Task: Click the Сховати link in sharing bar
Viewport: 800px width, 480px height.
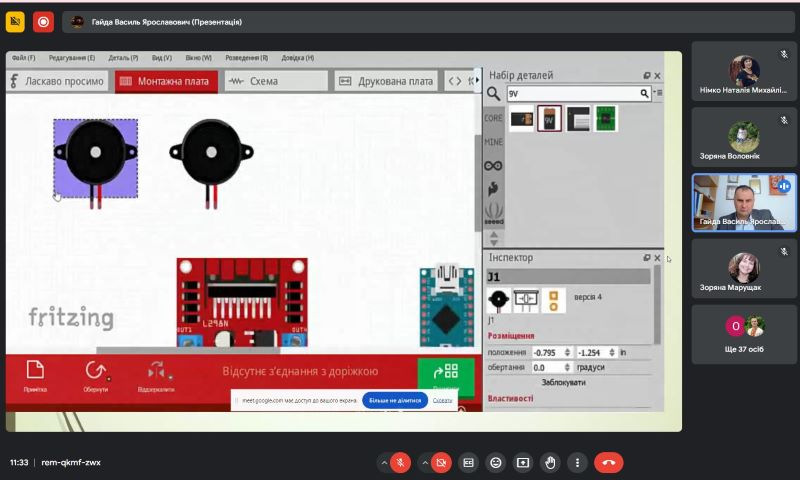Action: pos(442,400)
